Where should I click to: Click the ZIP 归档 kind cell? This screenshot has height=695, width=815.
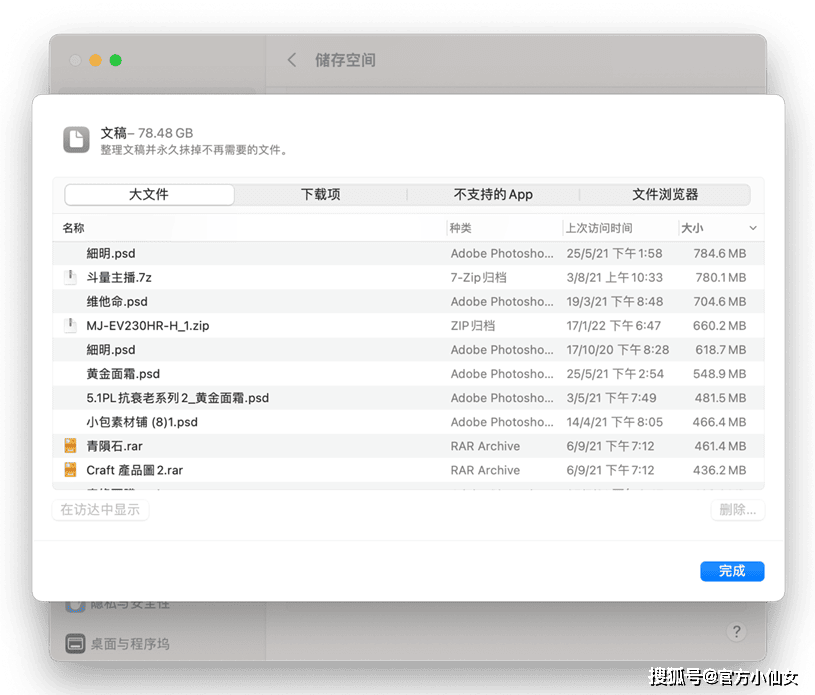[x=472, y=325]
